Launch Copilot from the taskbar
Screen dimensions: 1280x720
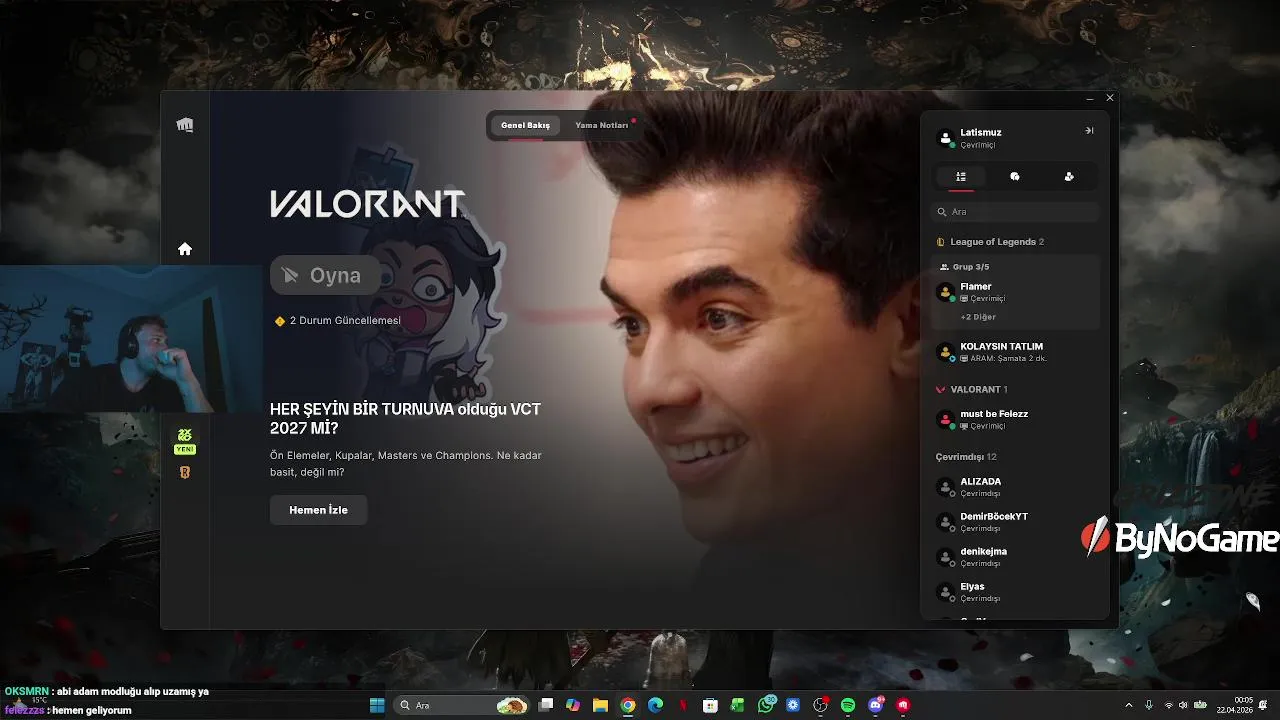point(573,705)
